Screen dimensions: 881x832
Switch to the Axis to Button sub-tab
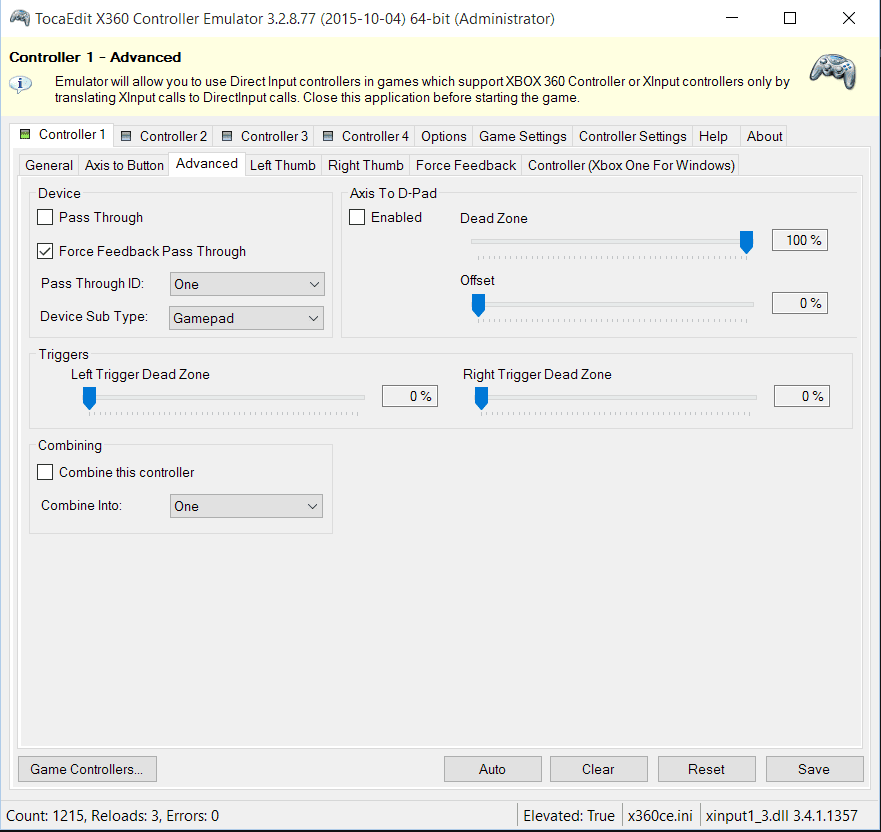124,165
